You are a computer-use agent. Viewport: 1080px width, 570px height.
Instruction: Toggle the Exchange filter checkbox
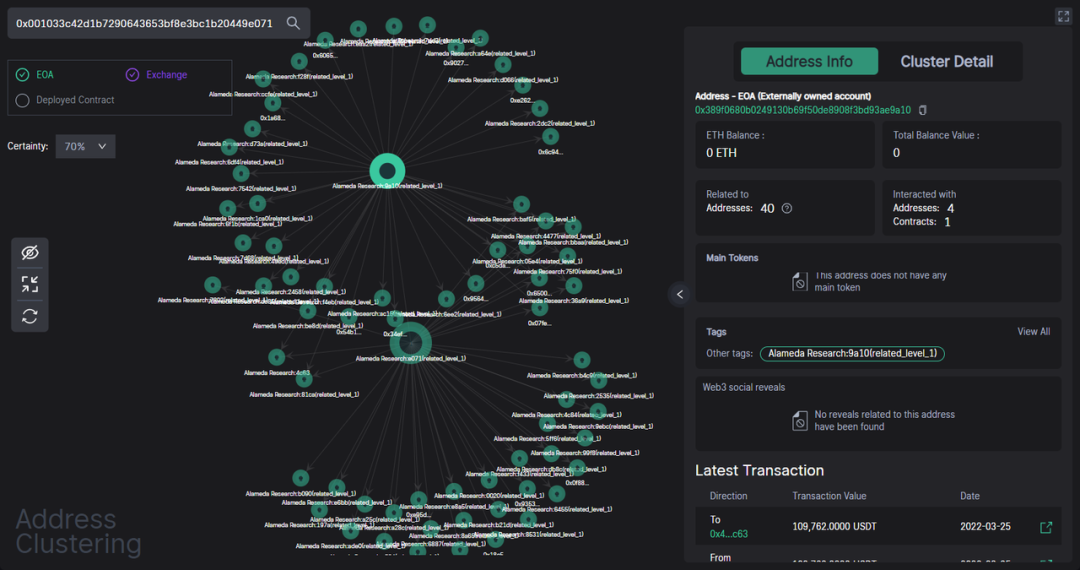pyautogui.click(x=132, y=74)
